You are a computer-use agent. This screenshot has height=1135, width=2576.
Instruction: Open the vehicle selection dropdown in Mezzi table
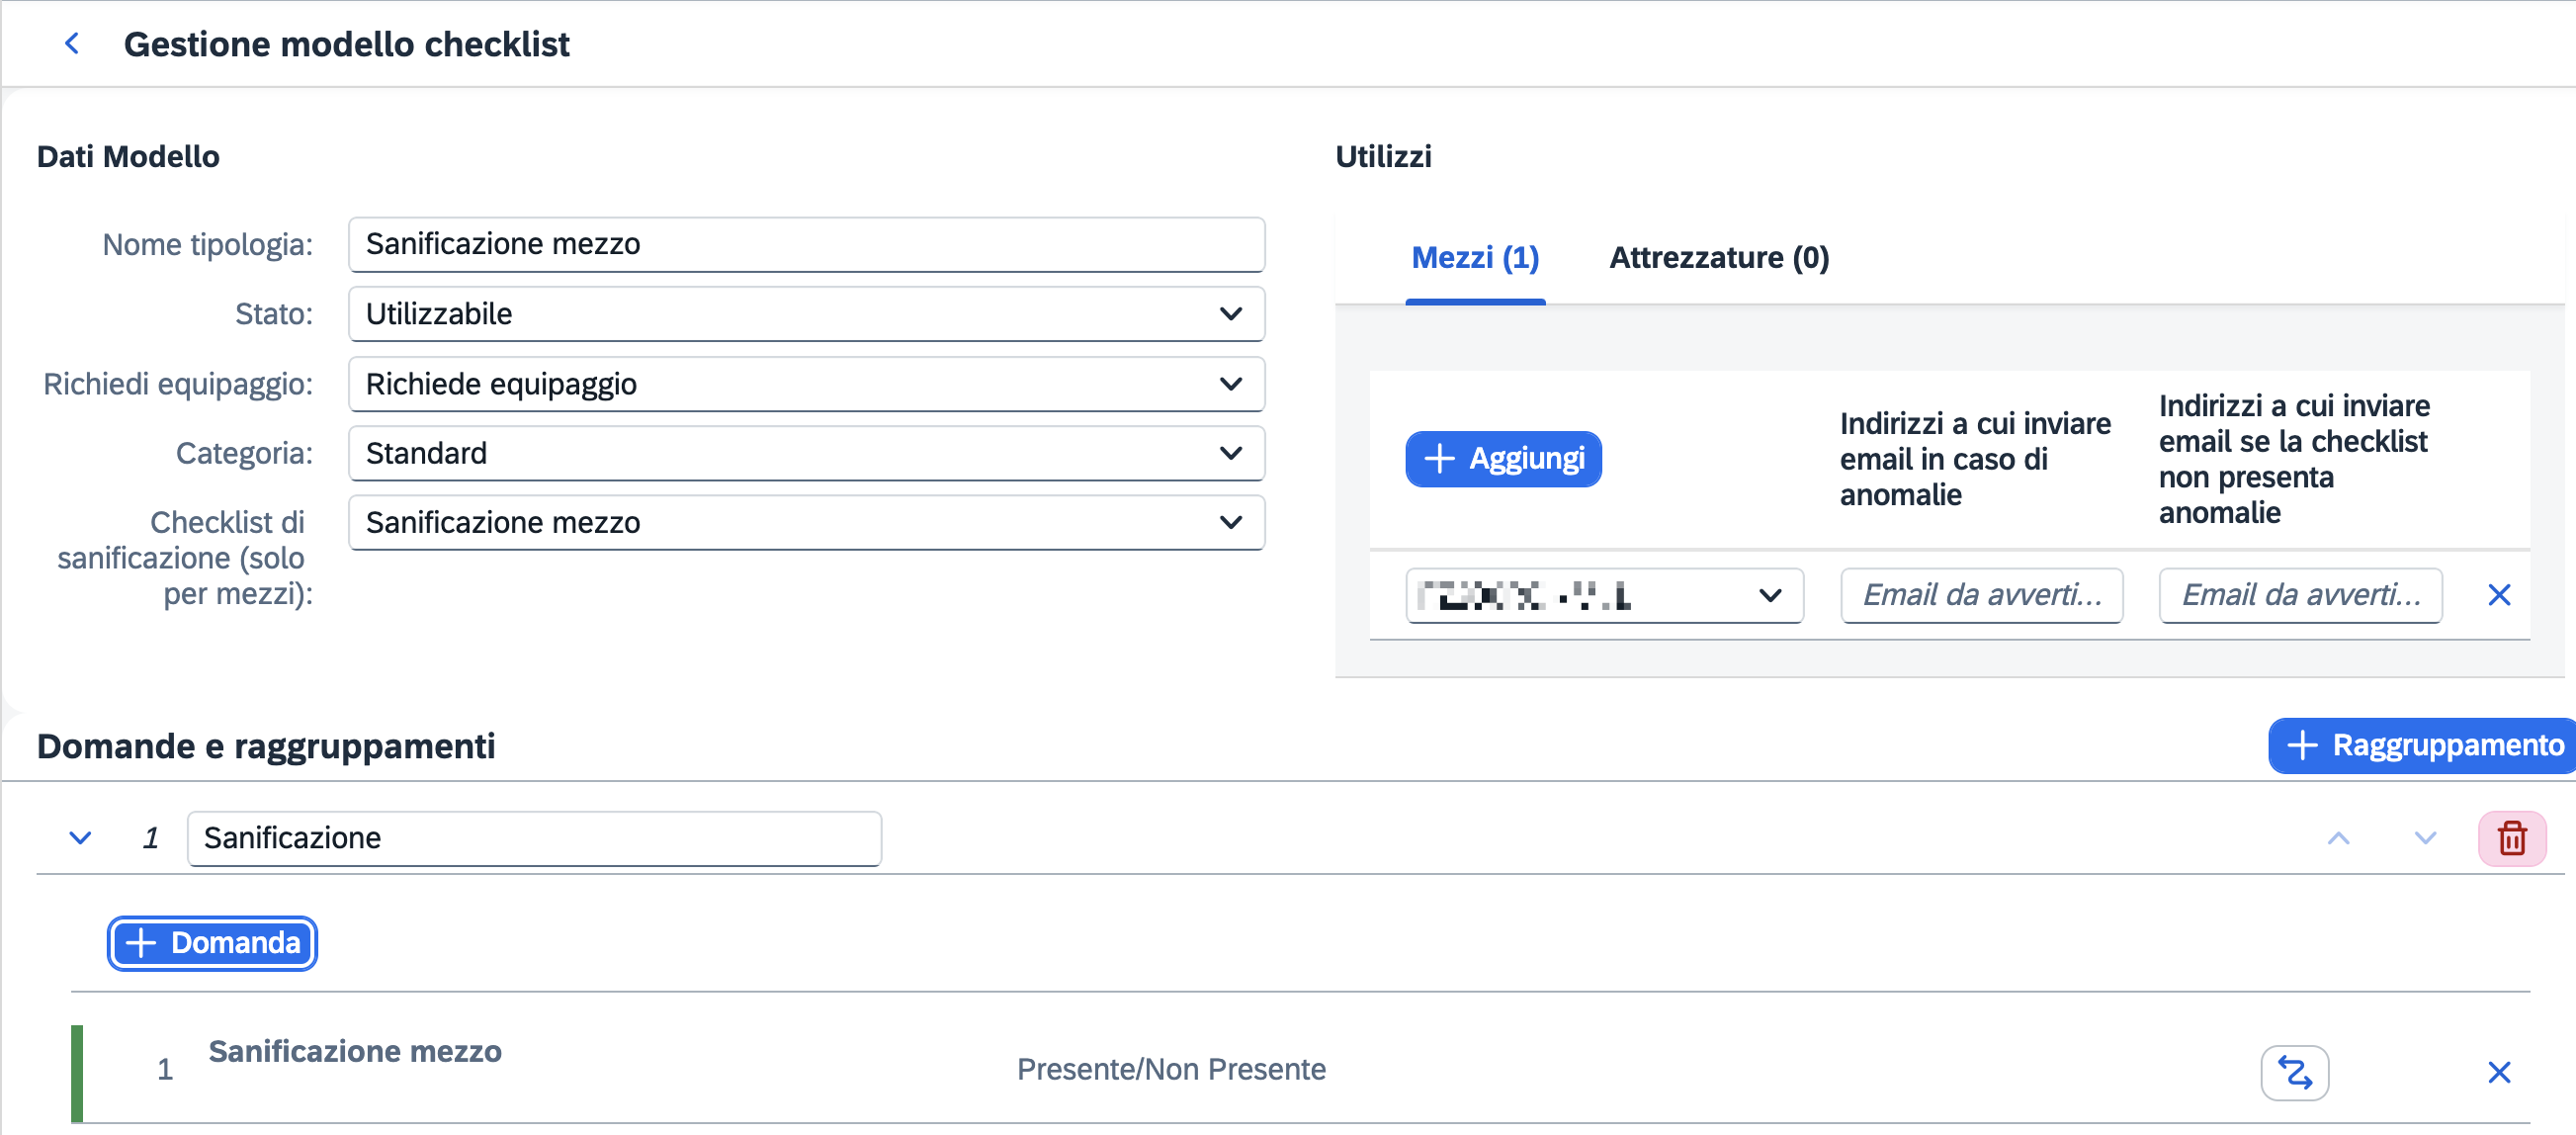[x=1603, y=595]
